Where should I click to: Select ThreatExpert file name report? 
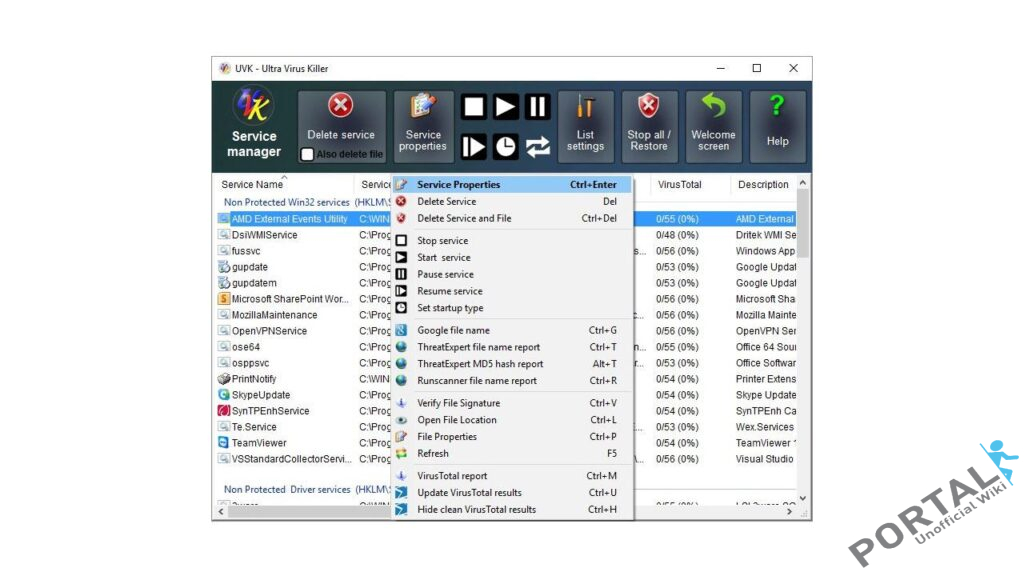click(x=513, y=347)
